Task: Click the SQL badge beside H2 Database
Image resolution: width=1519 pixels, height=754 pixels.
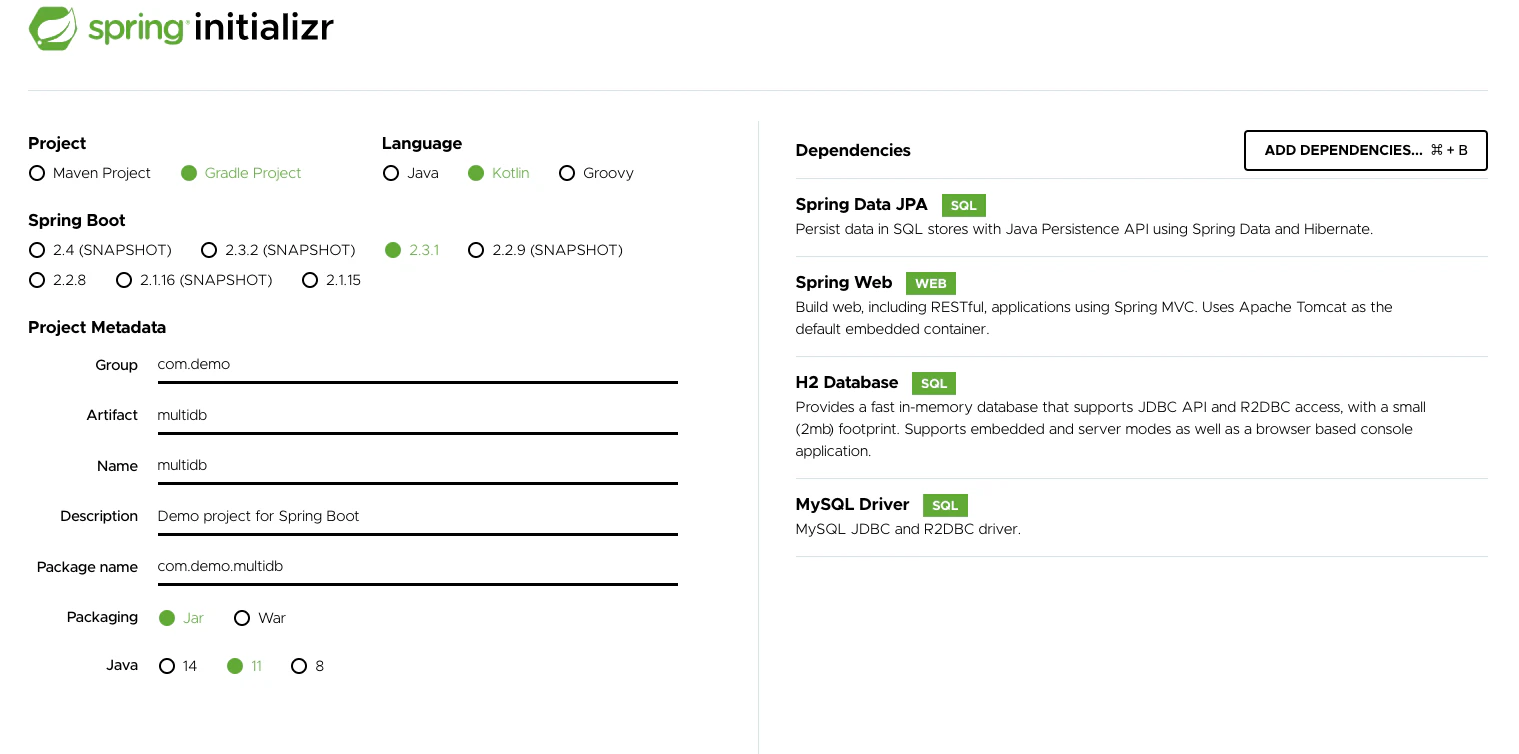Action: (x=934, y=383)
